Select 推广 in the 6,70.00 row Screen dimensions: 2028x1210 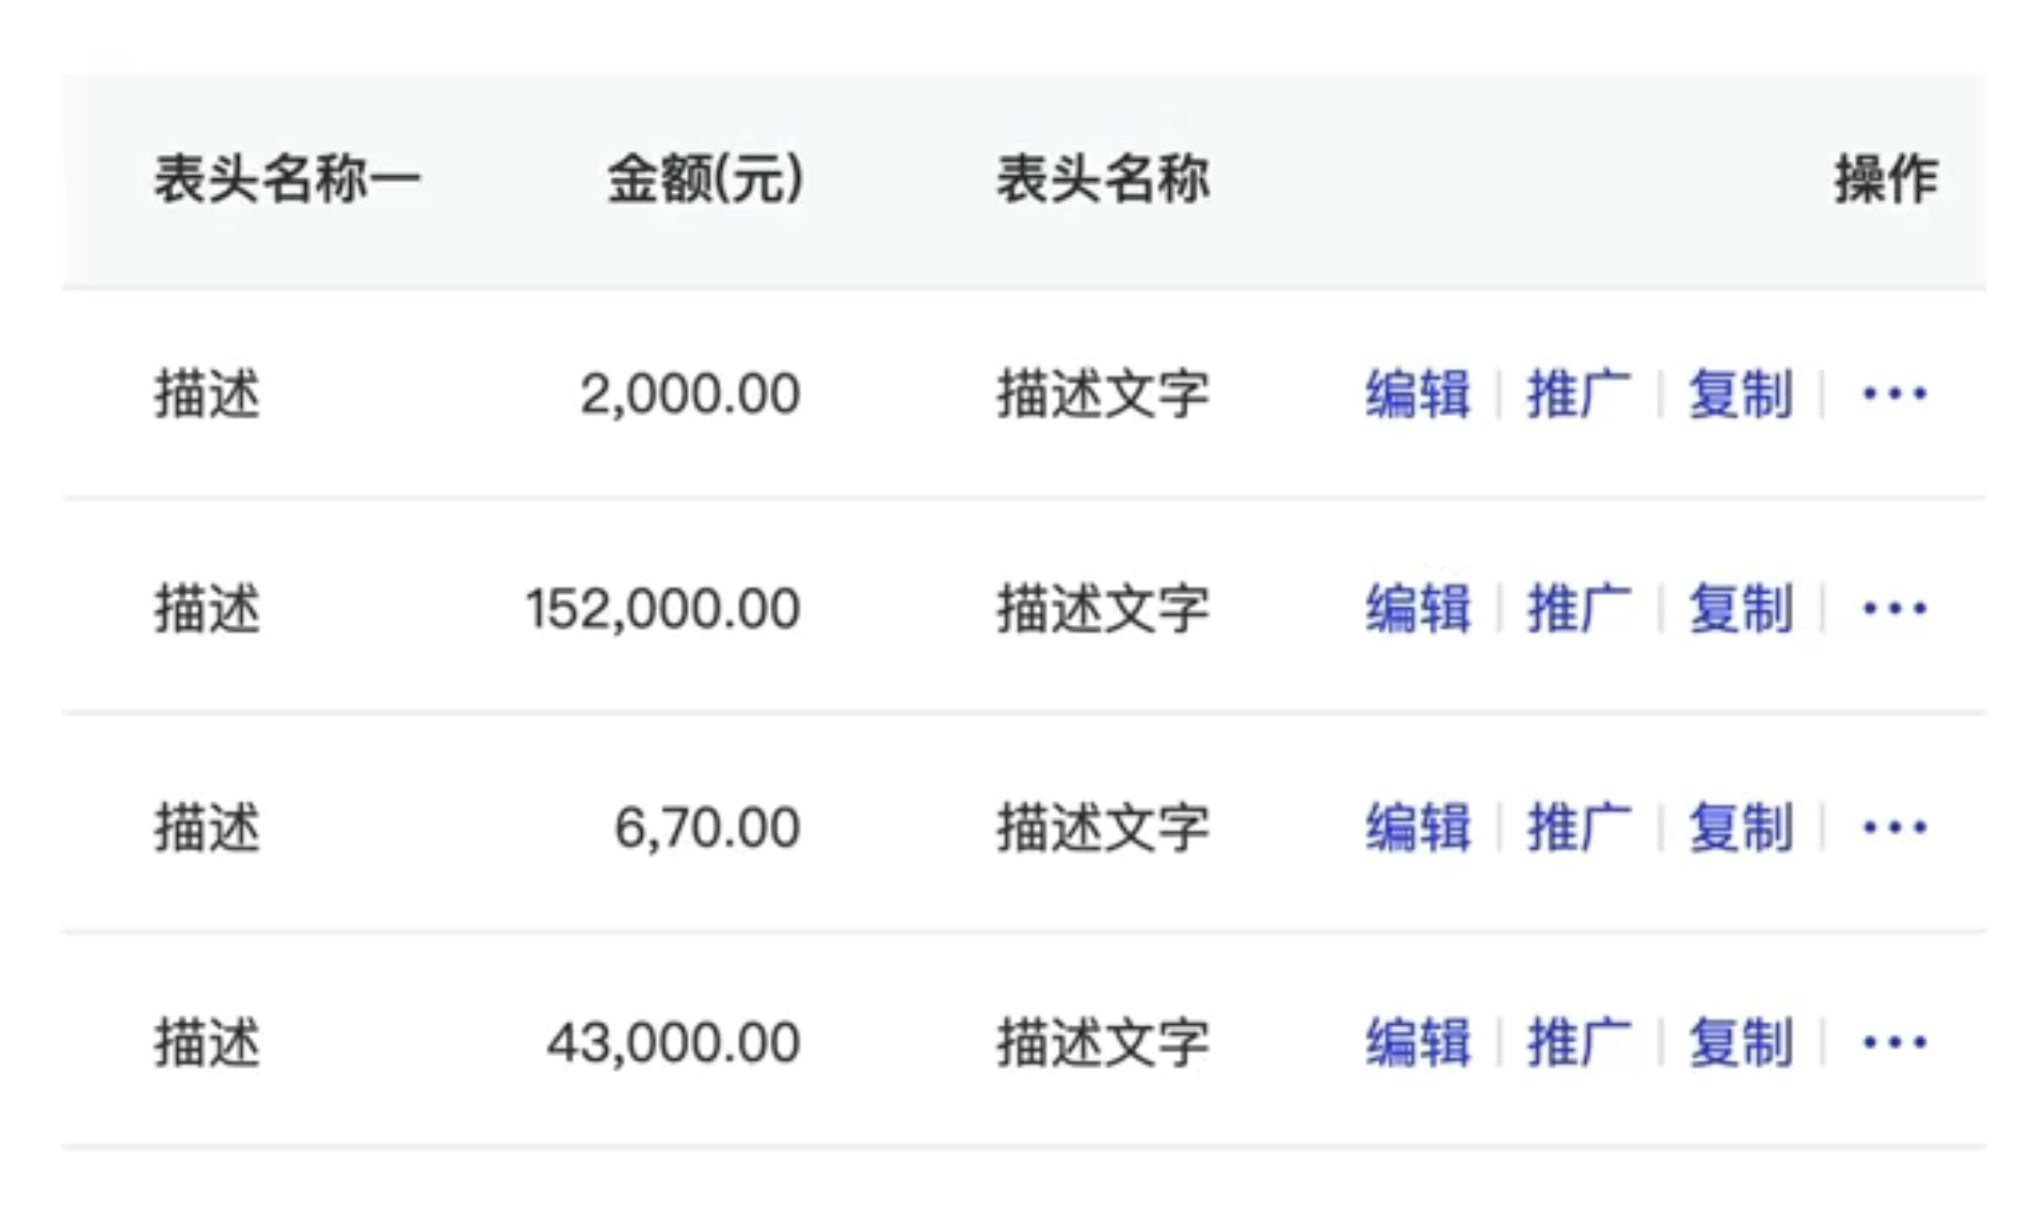pyautogui.click(x=1579, y=827)
